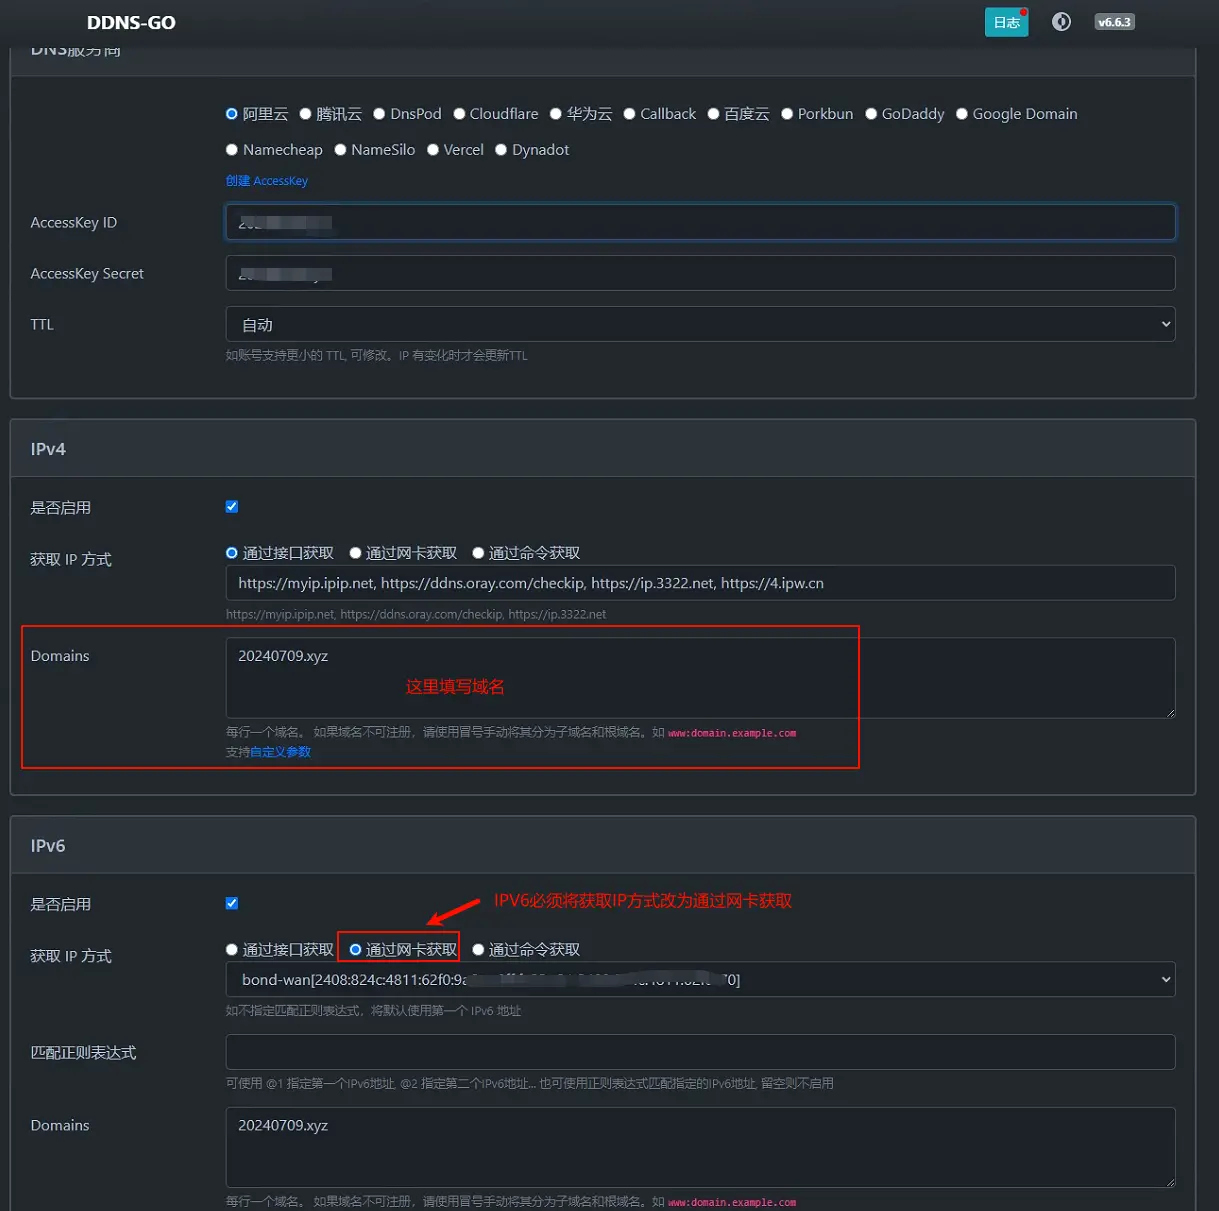Open the 创建 AccessKey link
This screenshot has width=1219, height=1211.
267,181
